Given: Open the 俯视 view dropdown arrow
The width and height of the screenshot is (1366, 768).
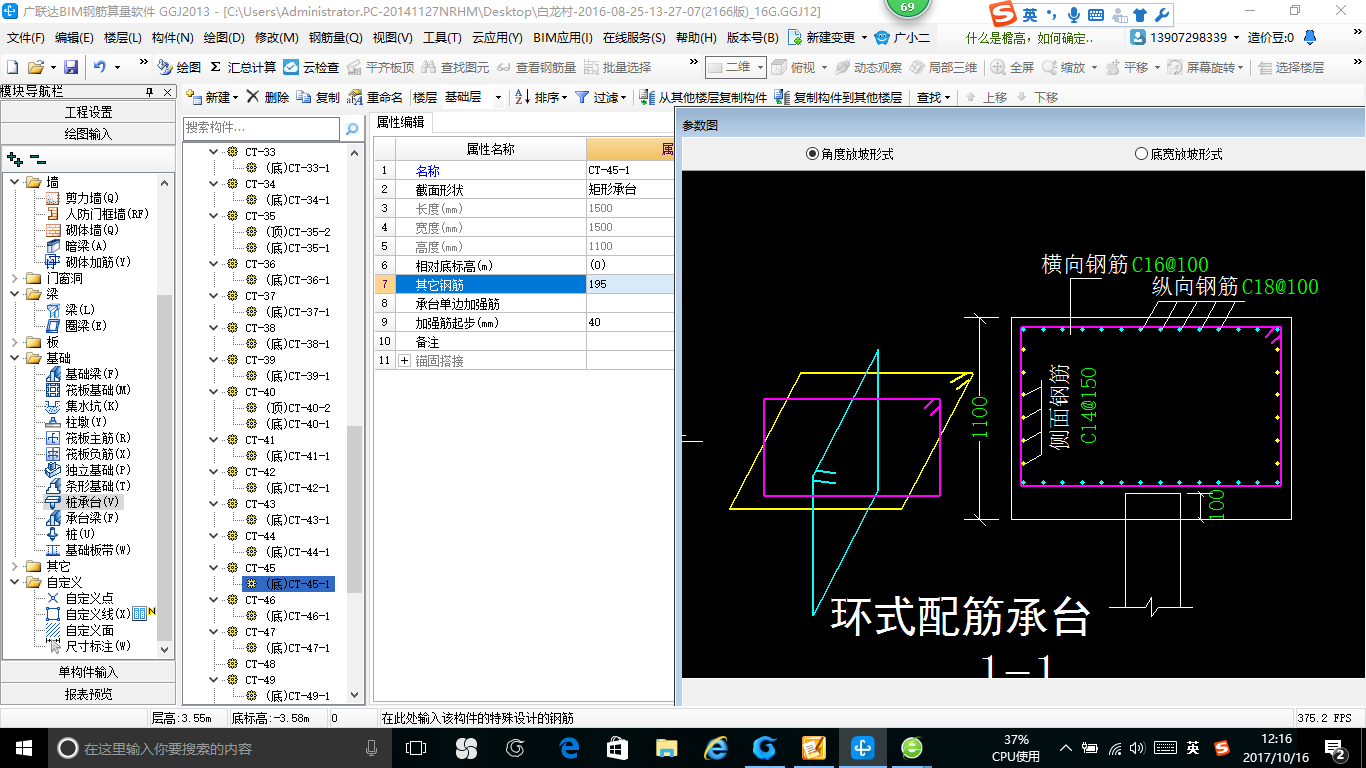Looking at the screenshot, I should tap(824, 67).
